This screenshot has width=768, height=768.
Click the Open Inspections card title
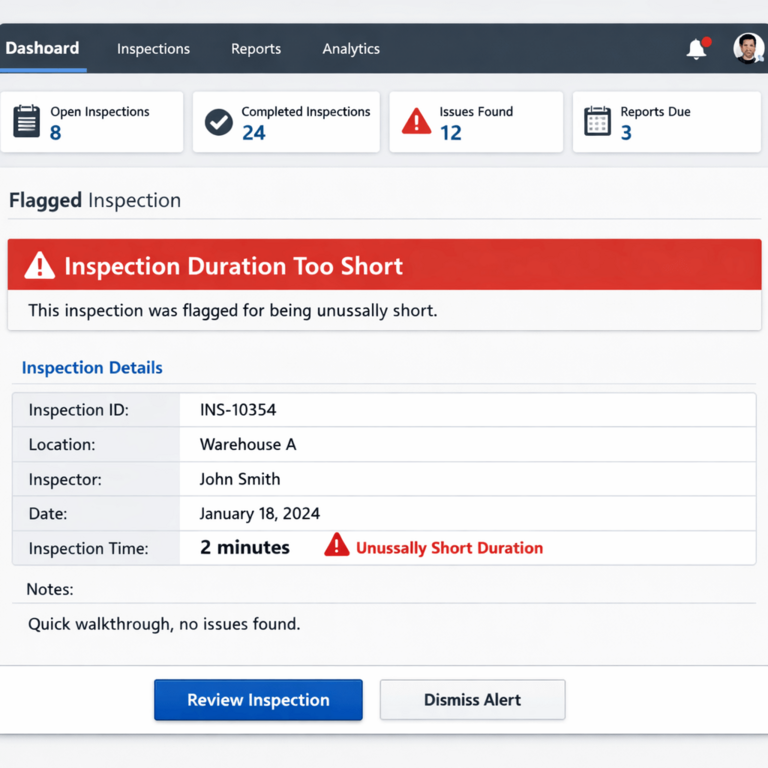100,112
